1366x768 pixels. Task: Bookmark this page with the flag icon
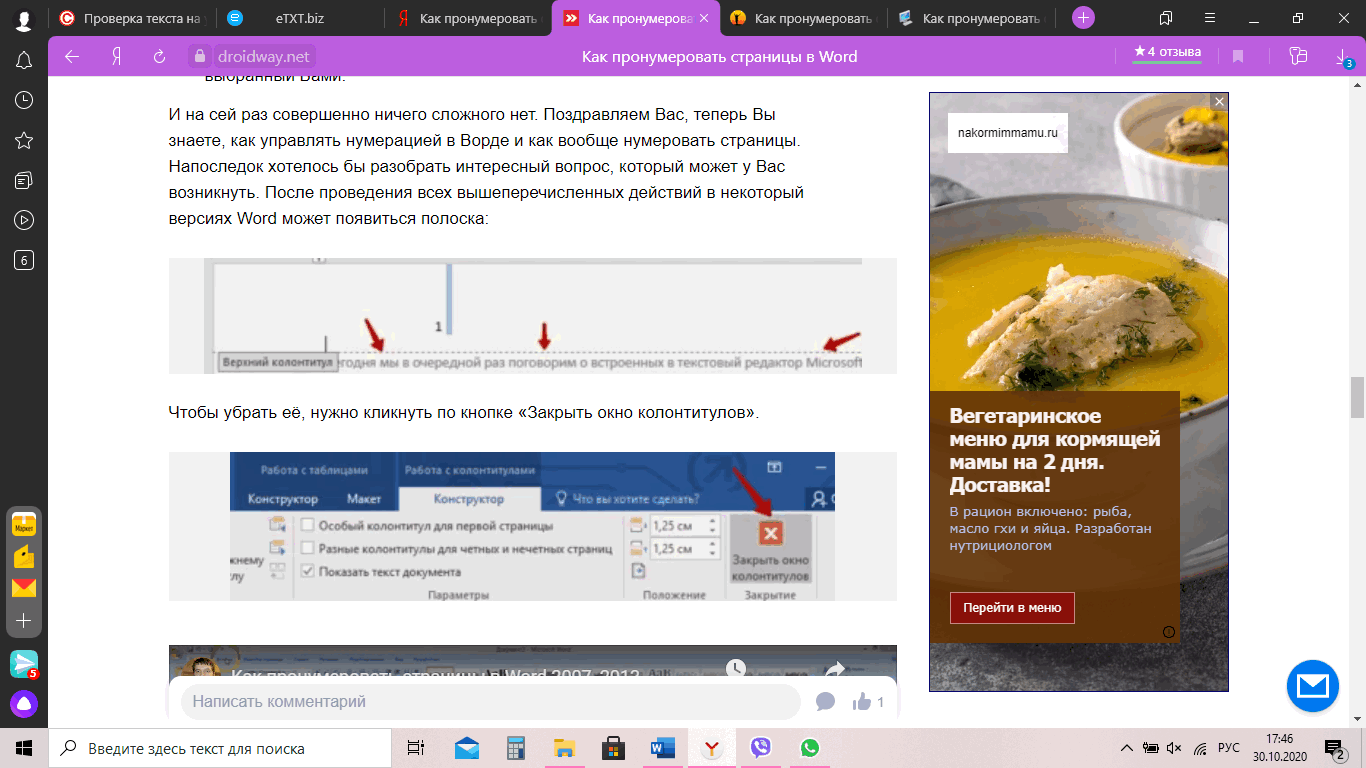point(1238,57)
